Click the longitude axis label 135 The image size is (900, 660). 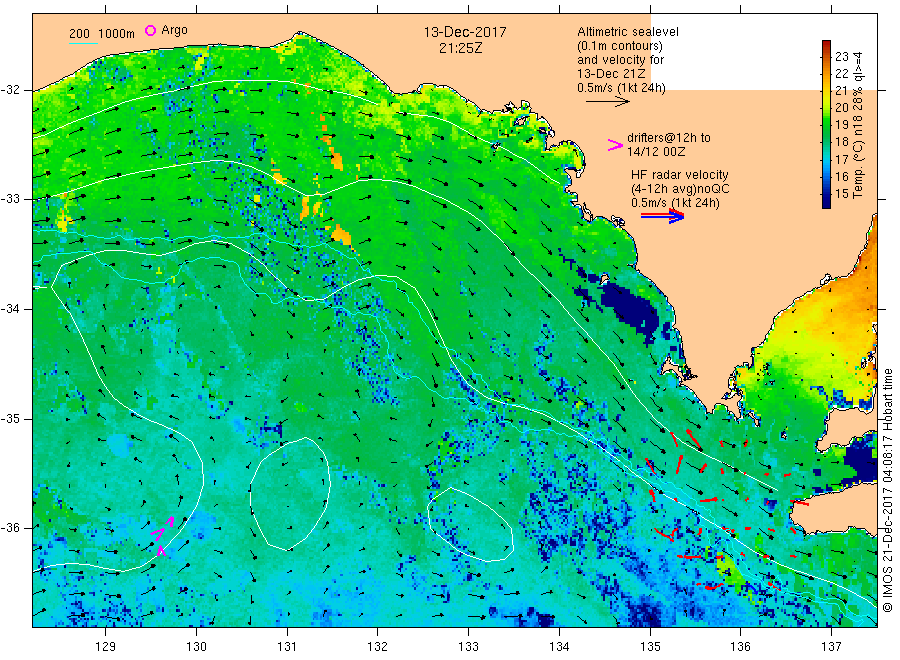[x=650, y=647]
